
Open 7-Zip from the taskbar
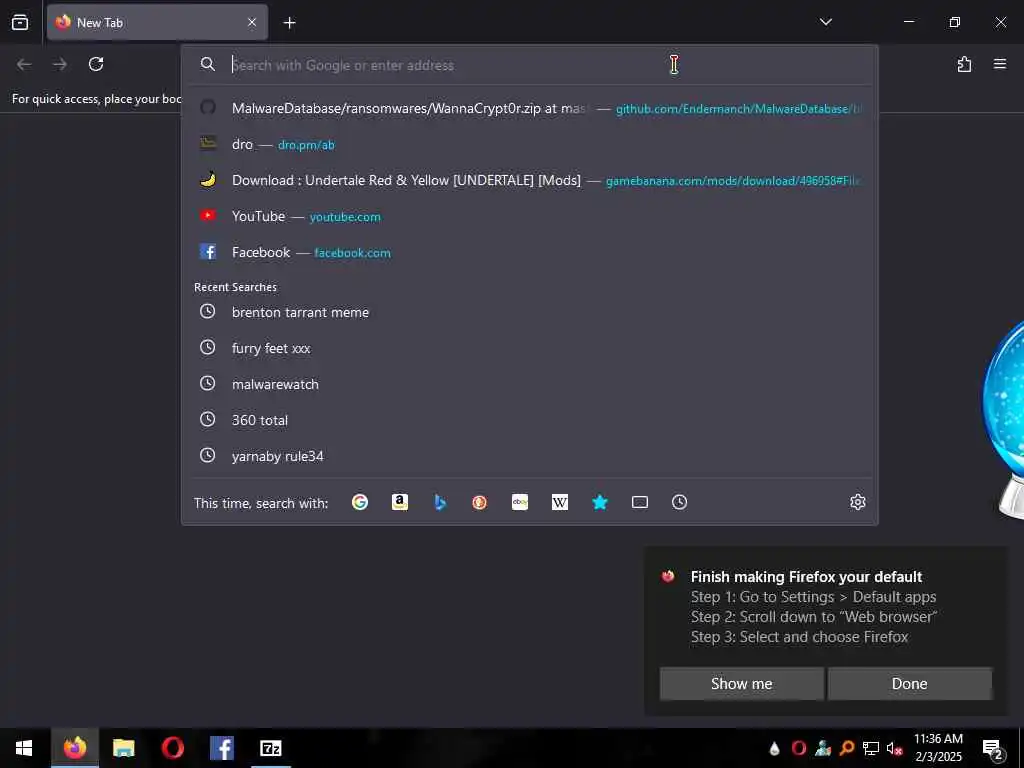coord(270,748)
